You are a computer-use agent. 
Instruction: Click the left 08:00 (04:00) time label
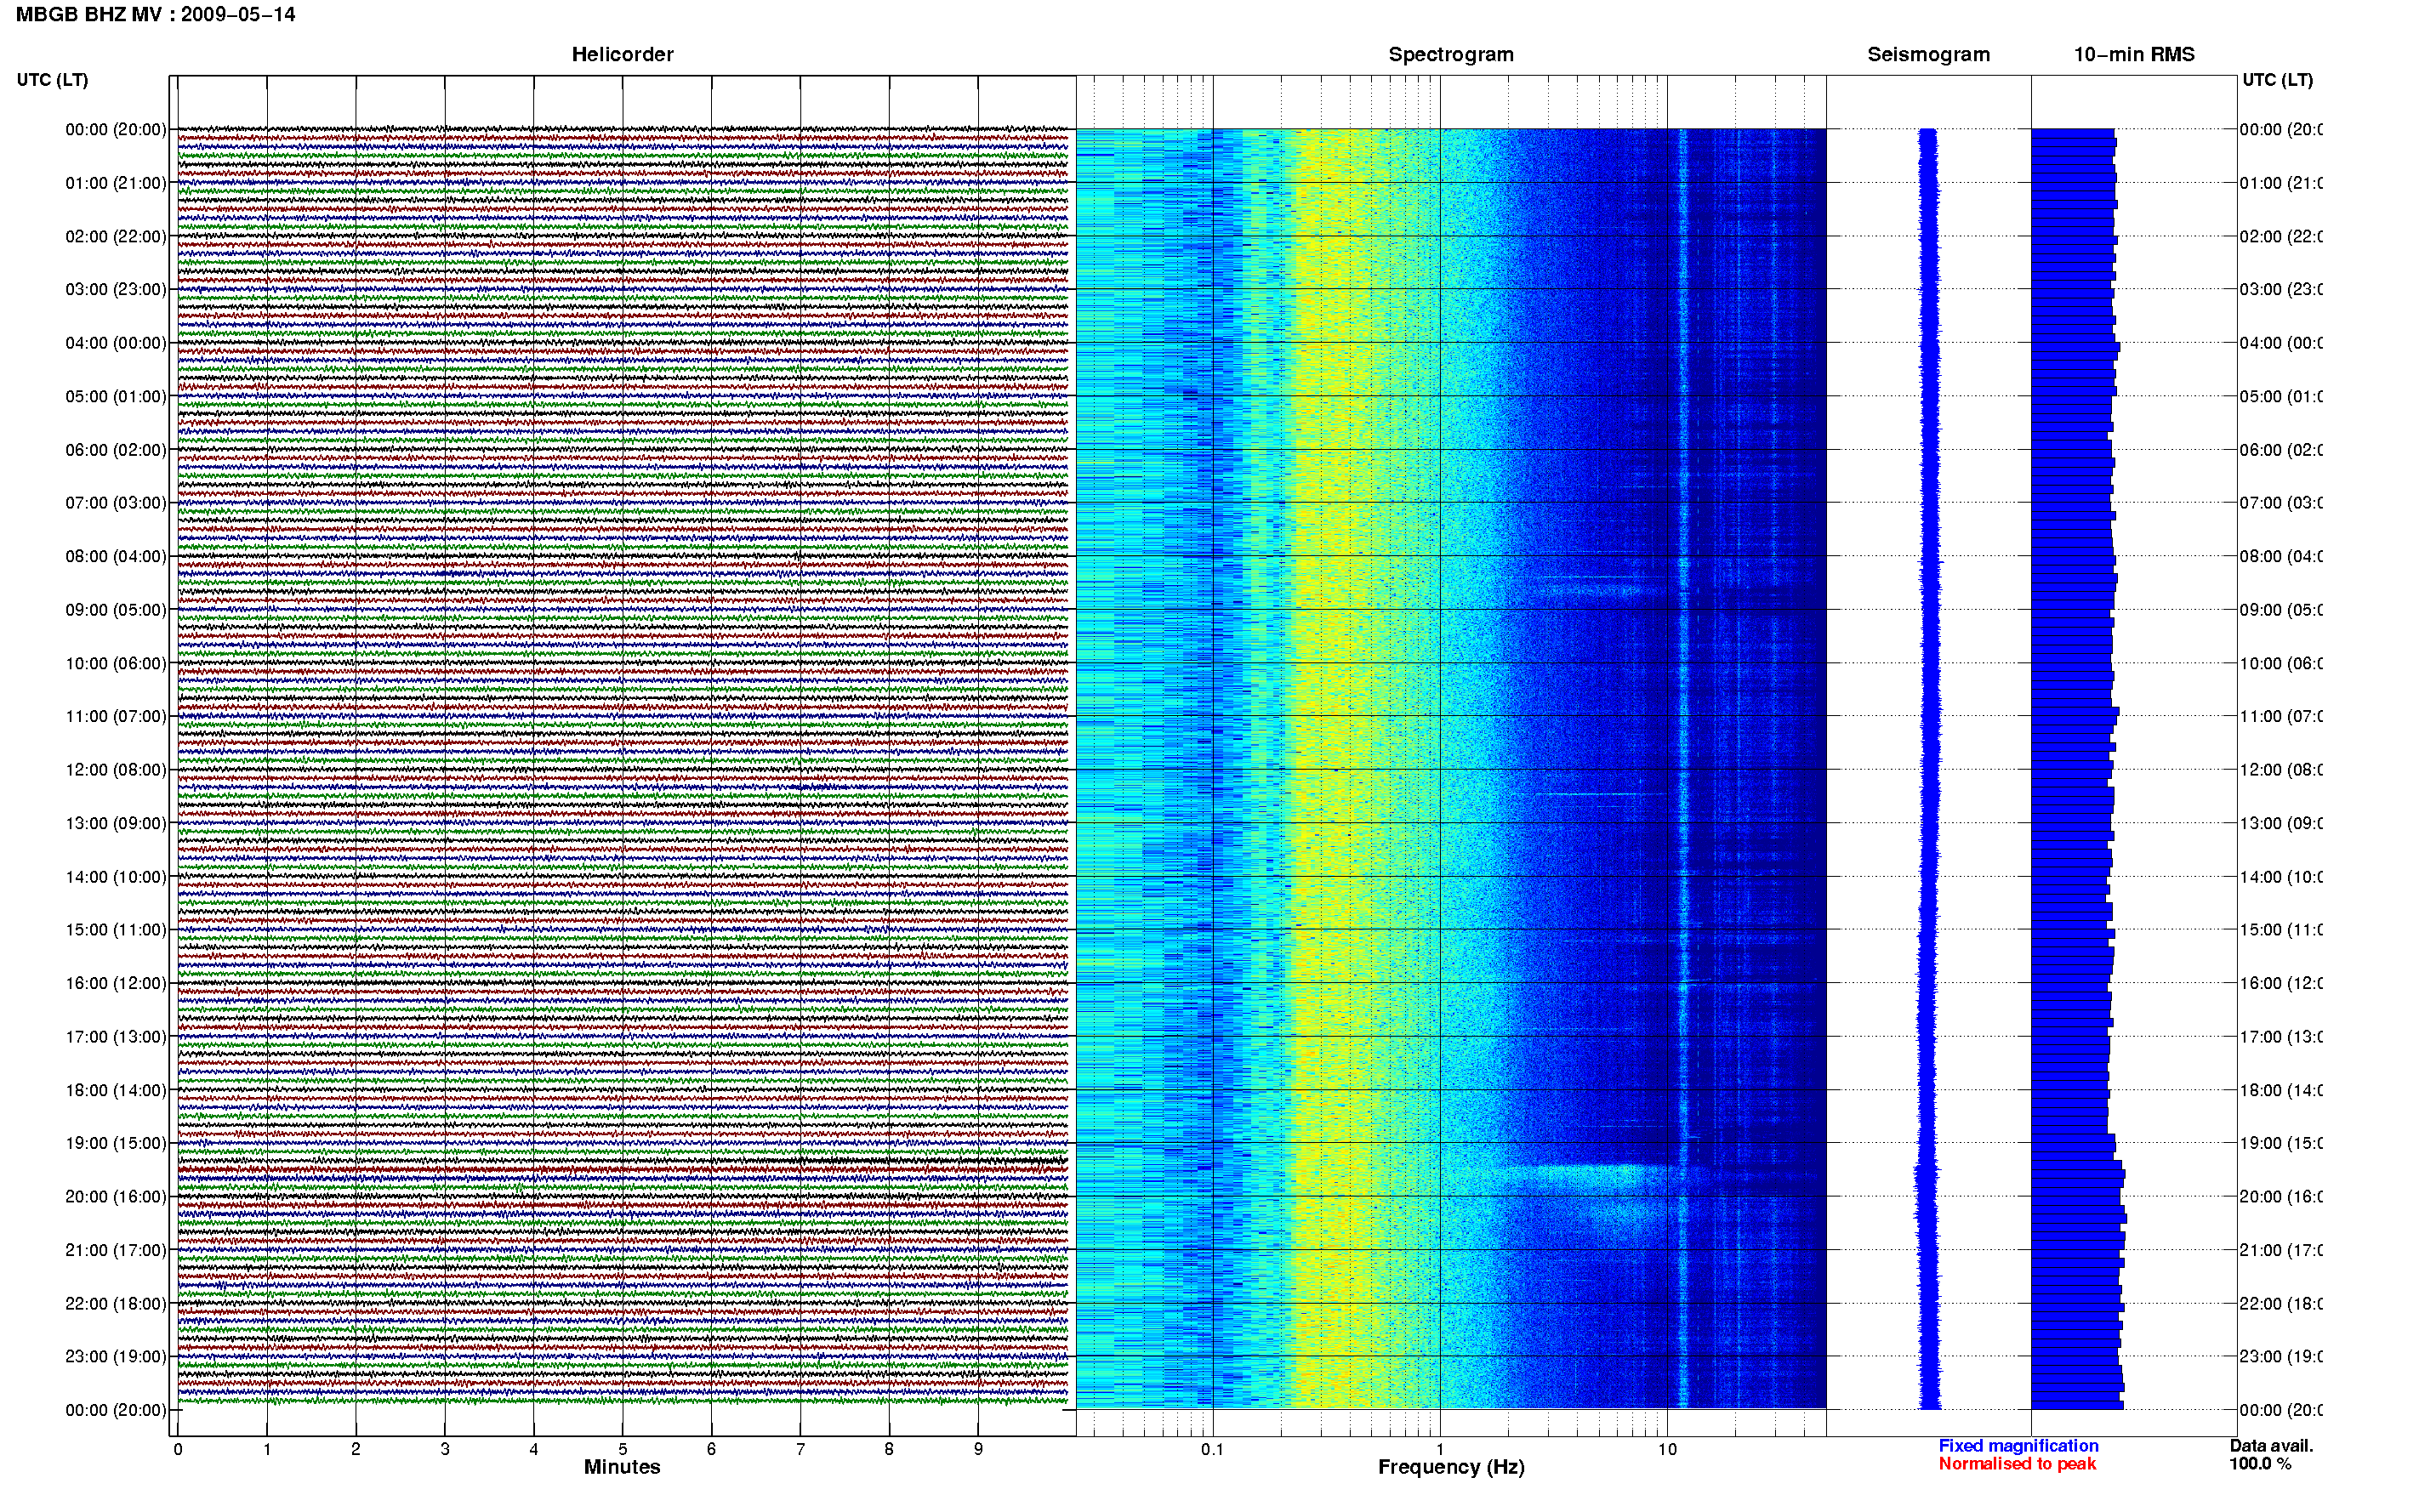(x=116, y=556)
